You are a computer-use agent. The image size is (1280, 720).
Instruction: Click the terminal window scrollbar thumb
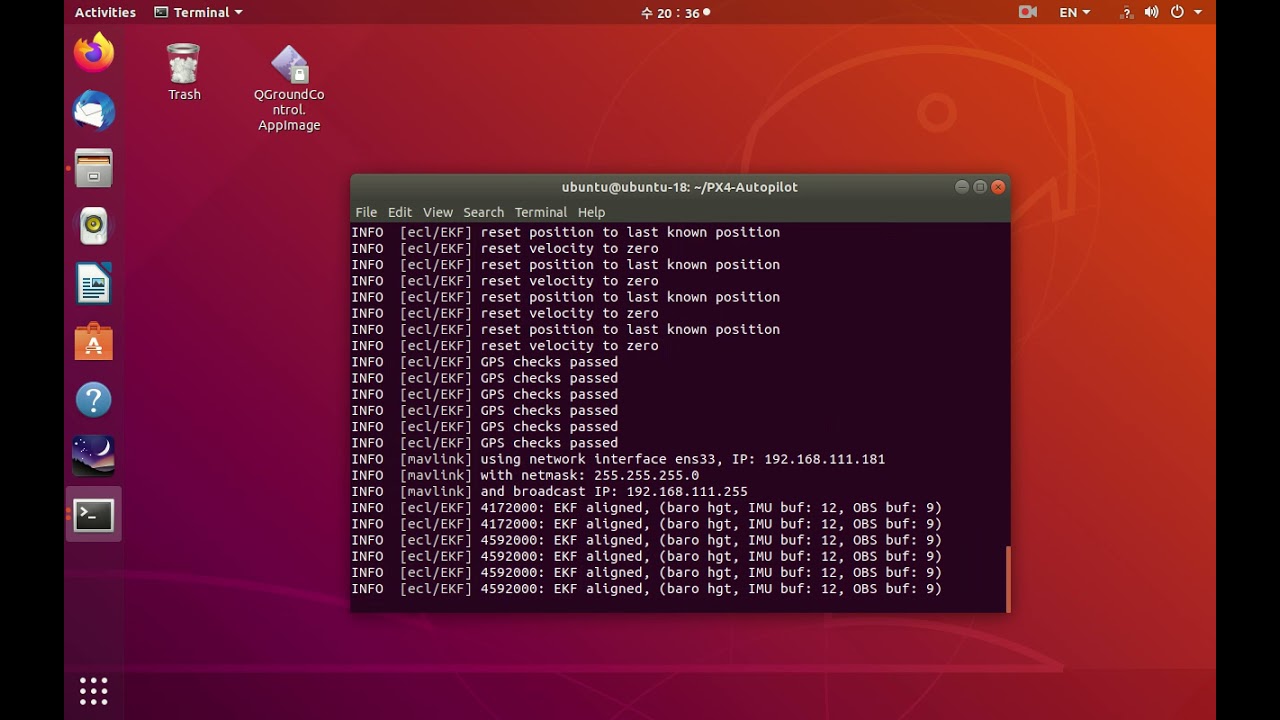coord(1007,579)
